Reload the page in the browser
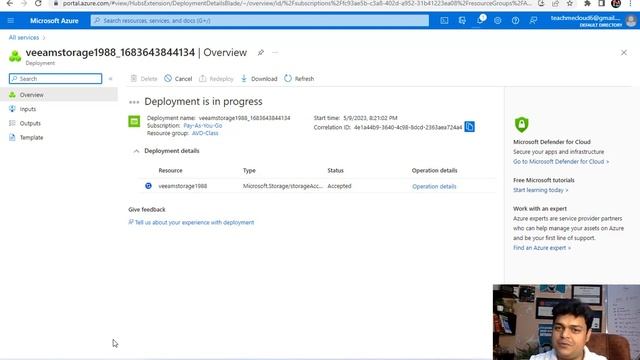The image size is (640, 360). coord(38,3)
